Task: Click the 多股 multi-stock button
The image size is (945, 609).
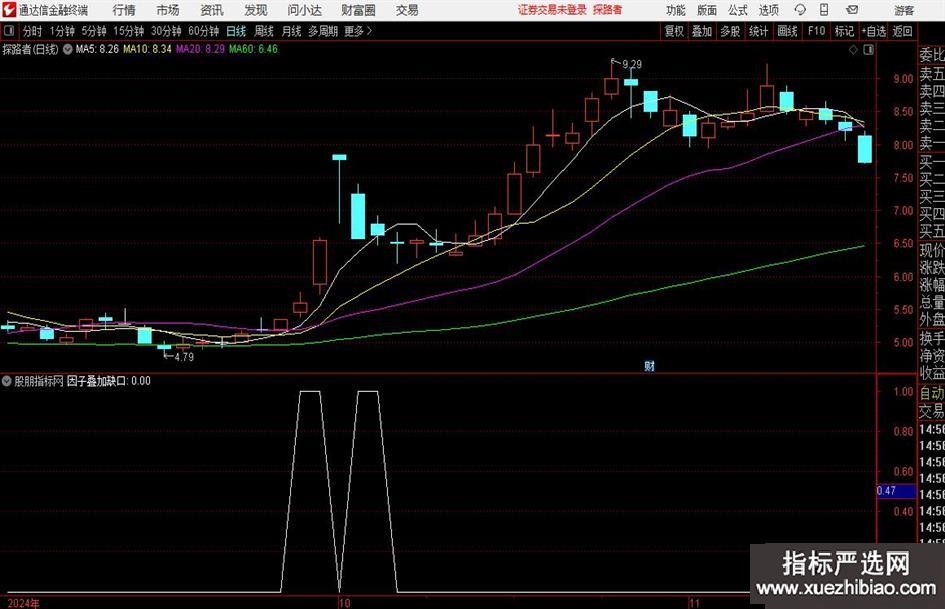Action: pos(730,31)
